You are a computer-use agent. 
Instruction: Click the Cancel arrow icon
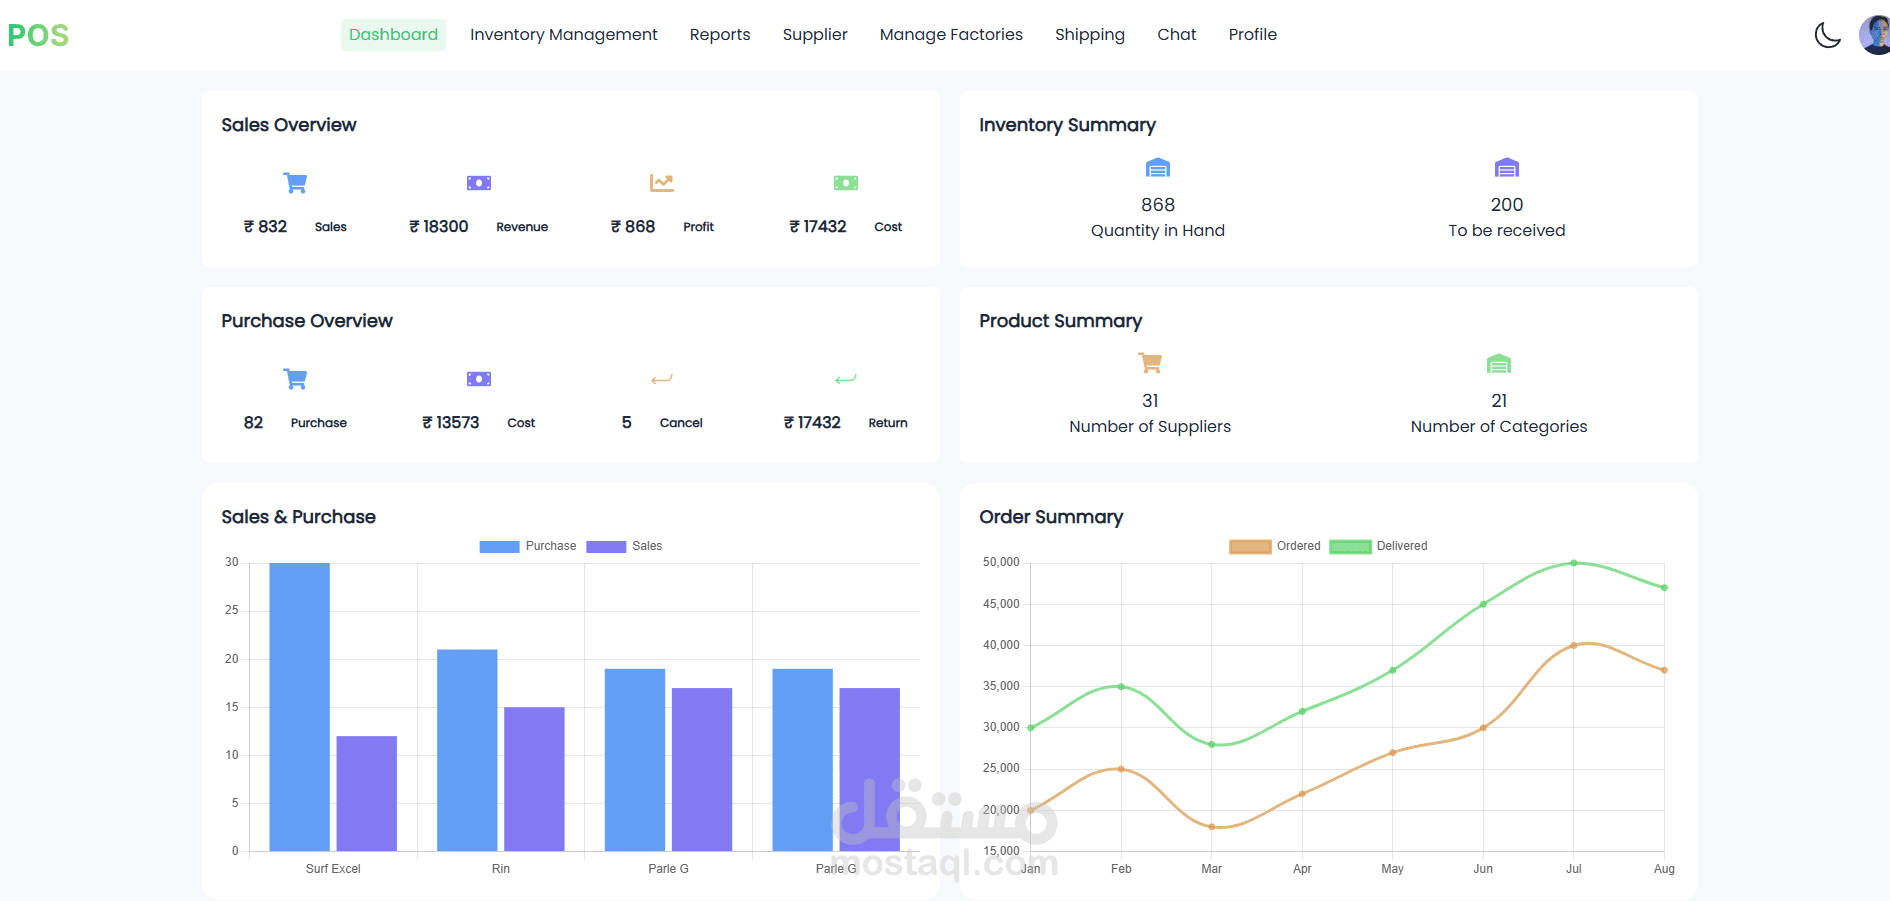pos(662,379)
